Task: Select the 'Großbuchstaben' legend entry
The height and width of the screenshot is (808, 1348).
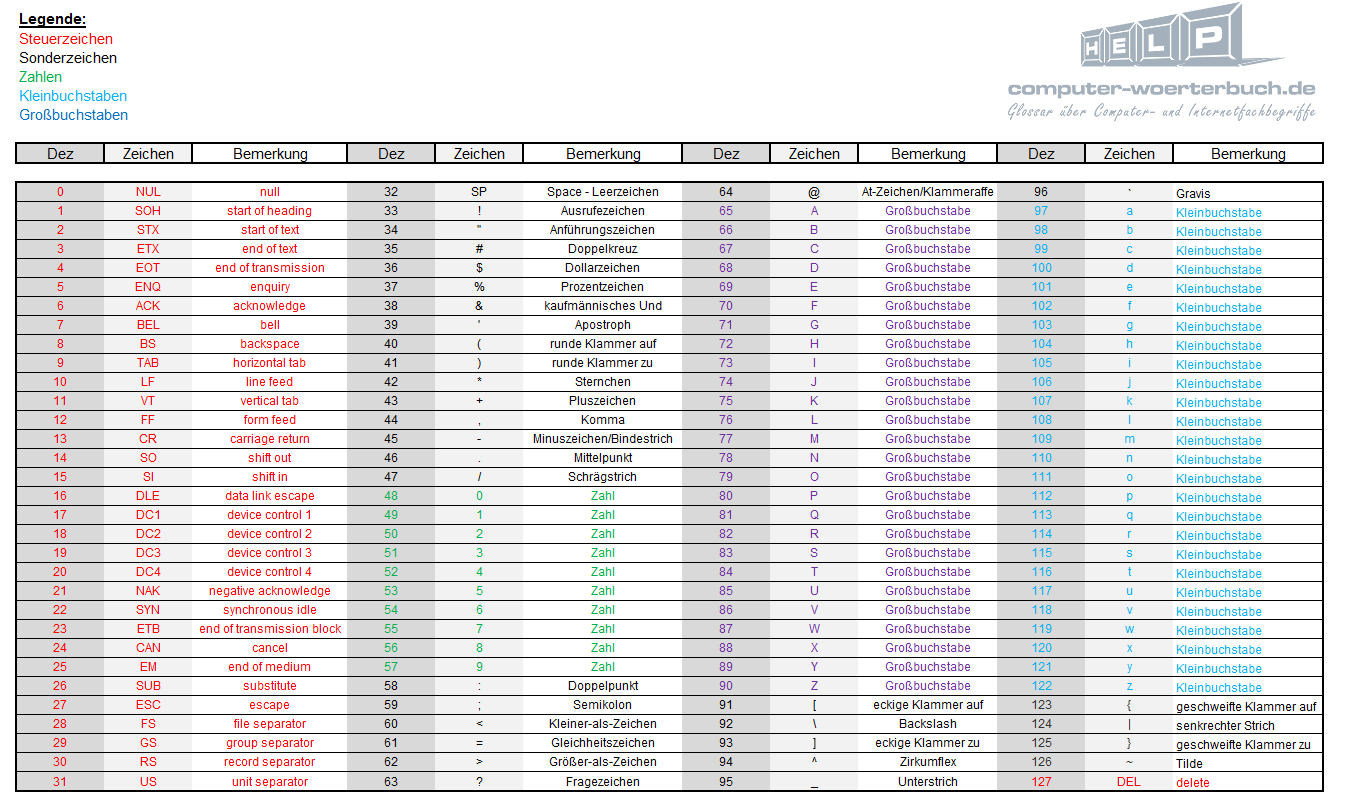Action: pyautogui.click(x=73, y=115)
